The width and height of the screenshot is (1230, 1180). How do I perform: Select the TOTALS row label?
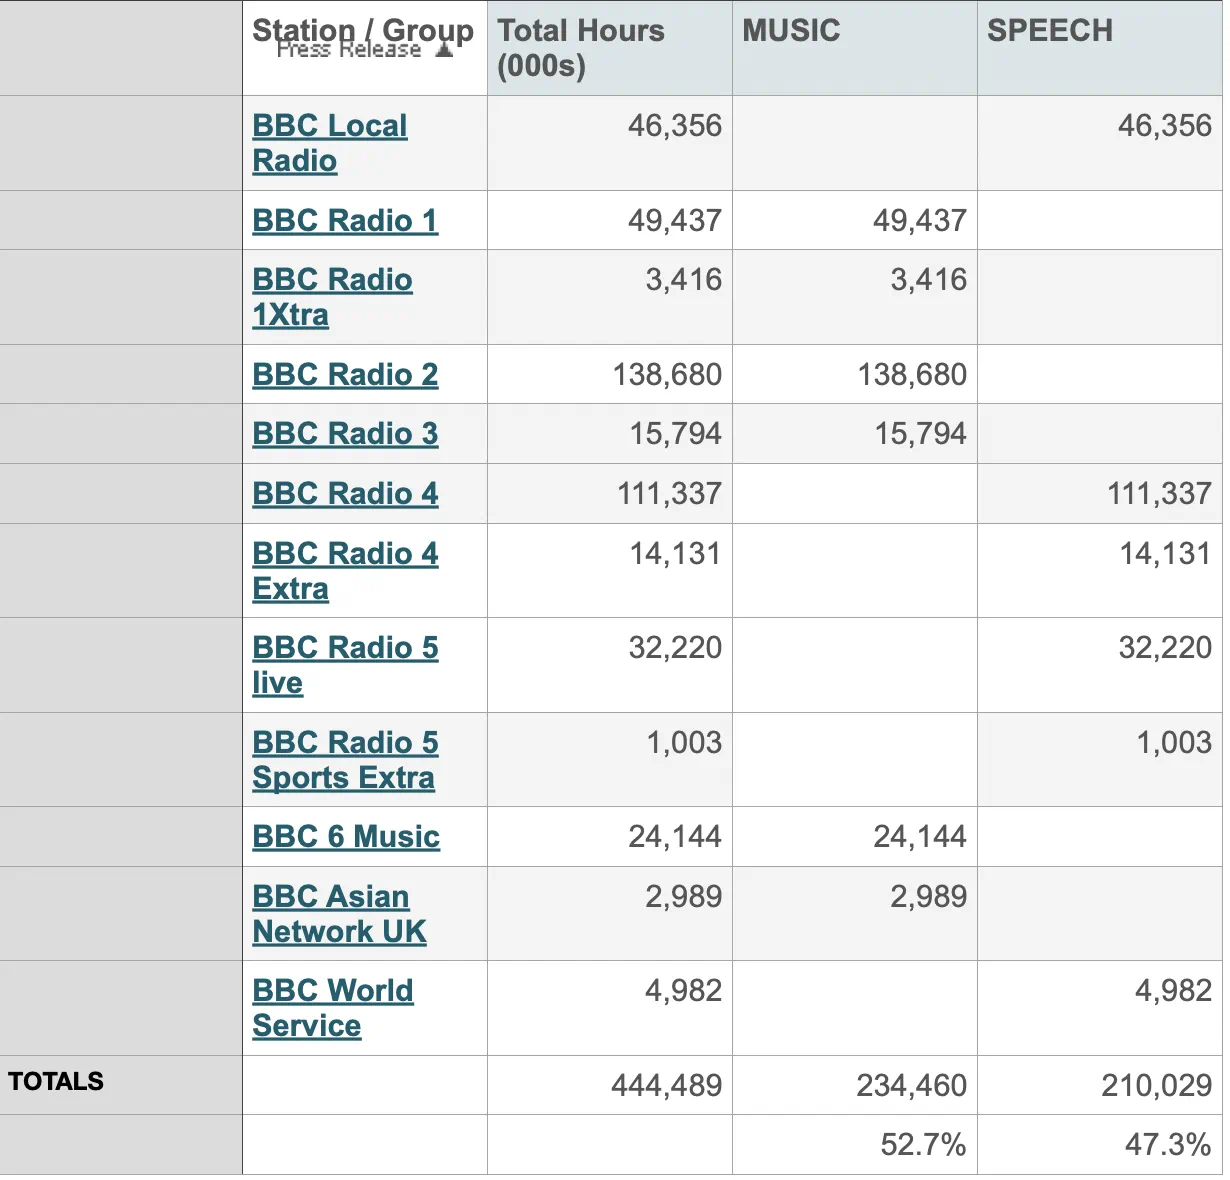tap(56, 1081)
